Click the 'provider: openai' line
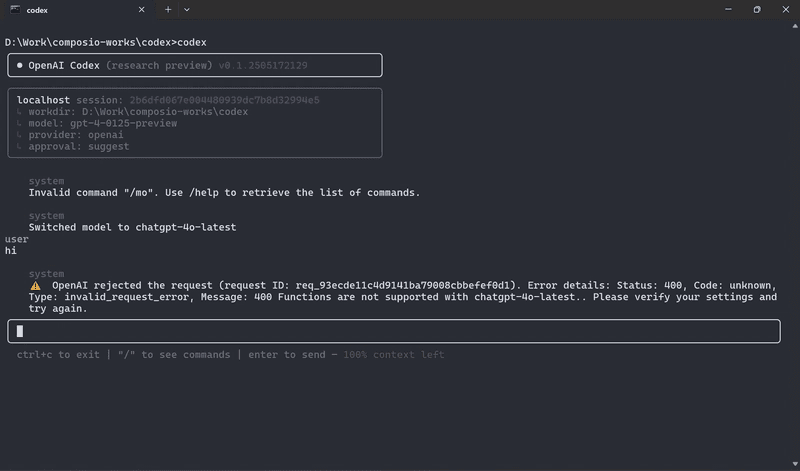This screenshot has height=471, width=800. [x=76, y=135]
